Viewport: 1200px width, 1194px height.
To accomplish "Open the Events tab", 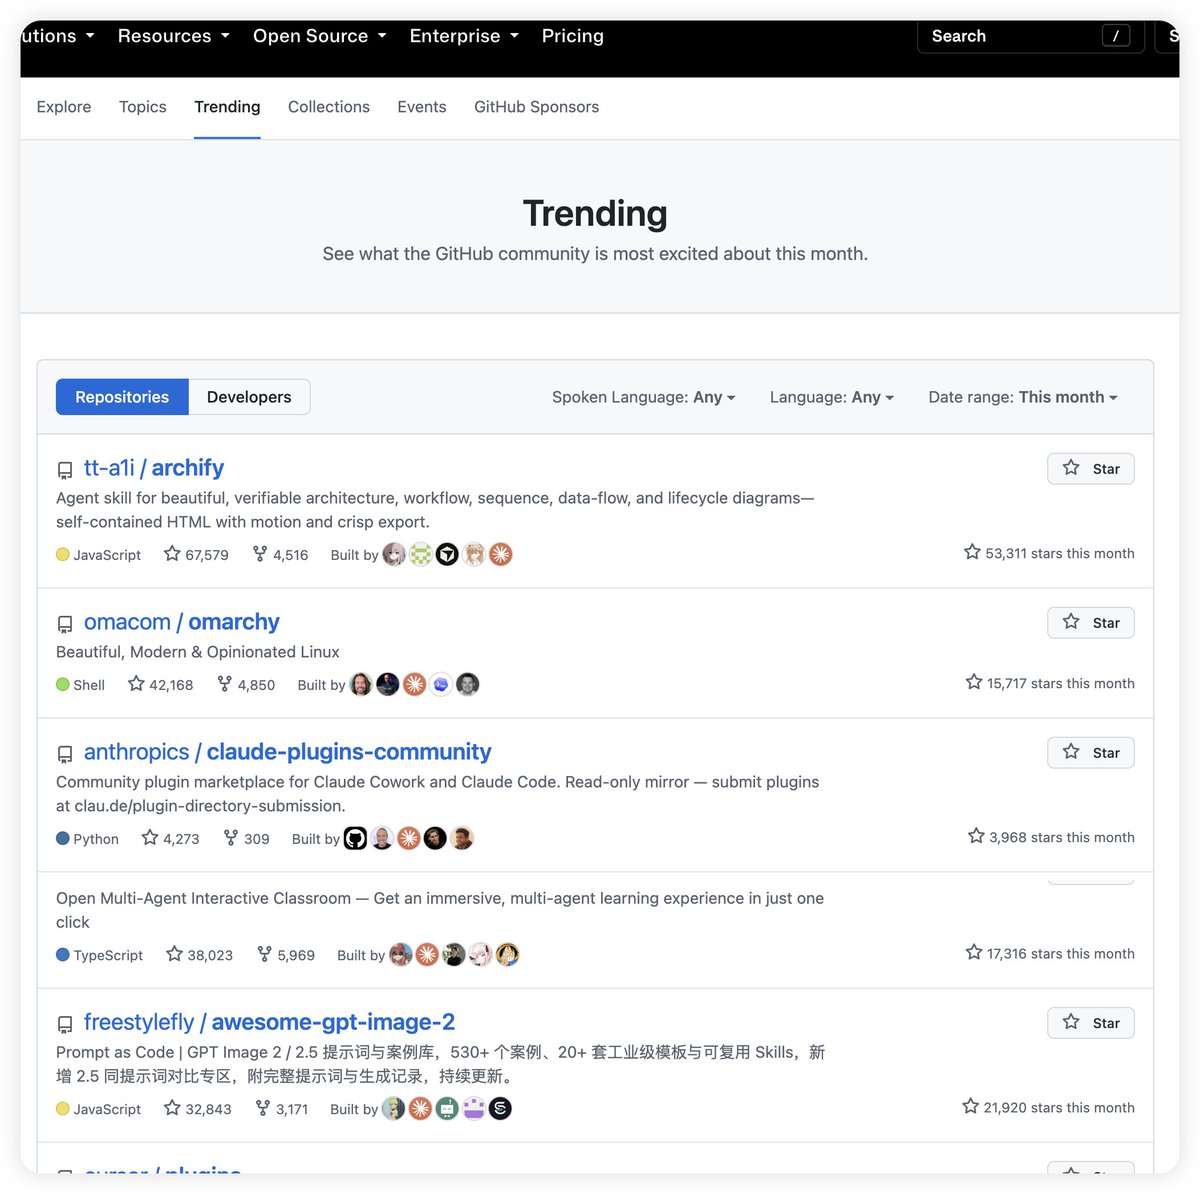I will tap(422, 107).
